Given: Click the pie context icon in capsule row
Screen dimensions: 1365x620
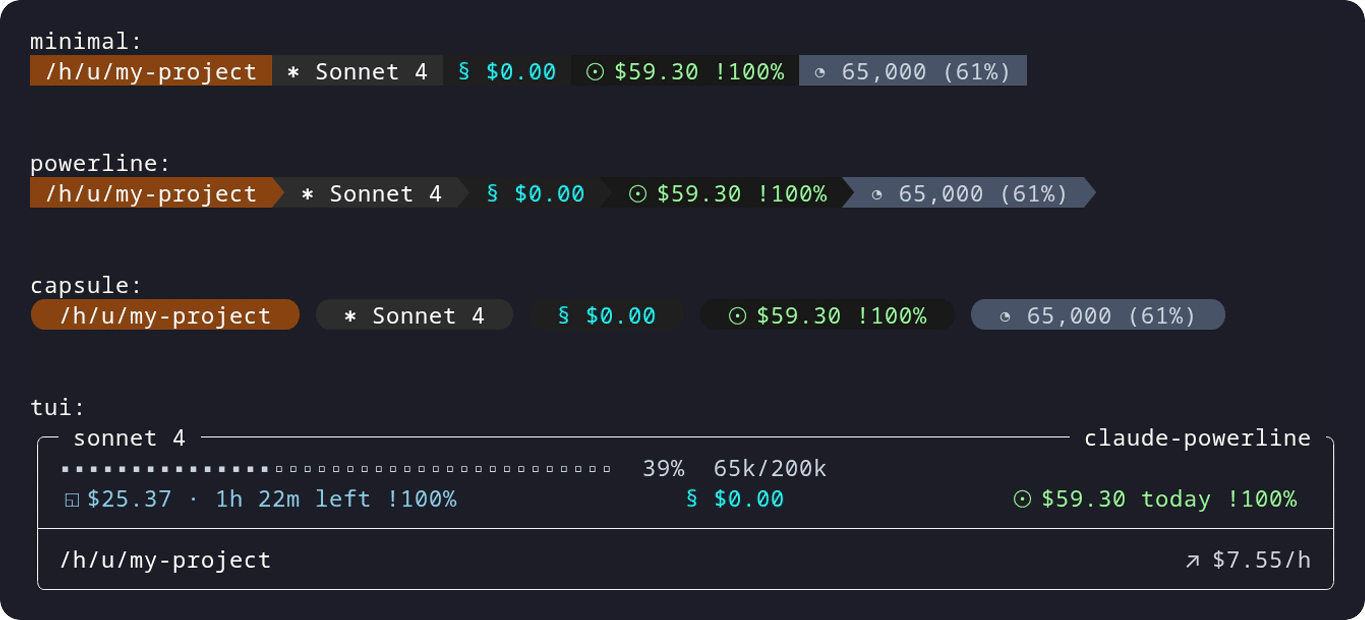Looking at the screenshot, I should tap(1005, 317).
